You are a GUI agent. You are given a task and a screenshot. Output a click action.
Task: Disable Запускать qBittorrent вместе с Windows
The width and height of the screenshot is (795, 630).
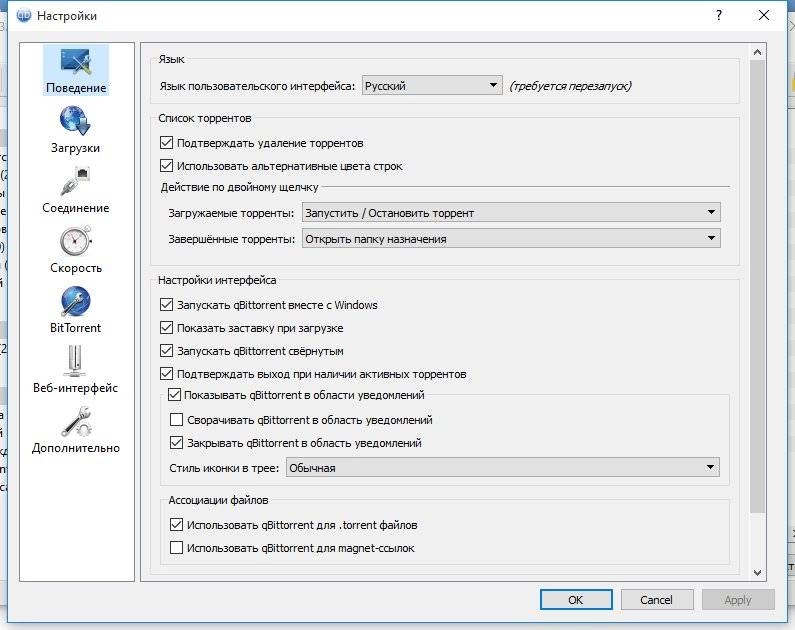[166, 304]
